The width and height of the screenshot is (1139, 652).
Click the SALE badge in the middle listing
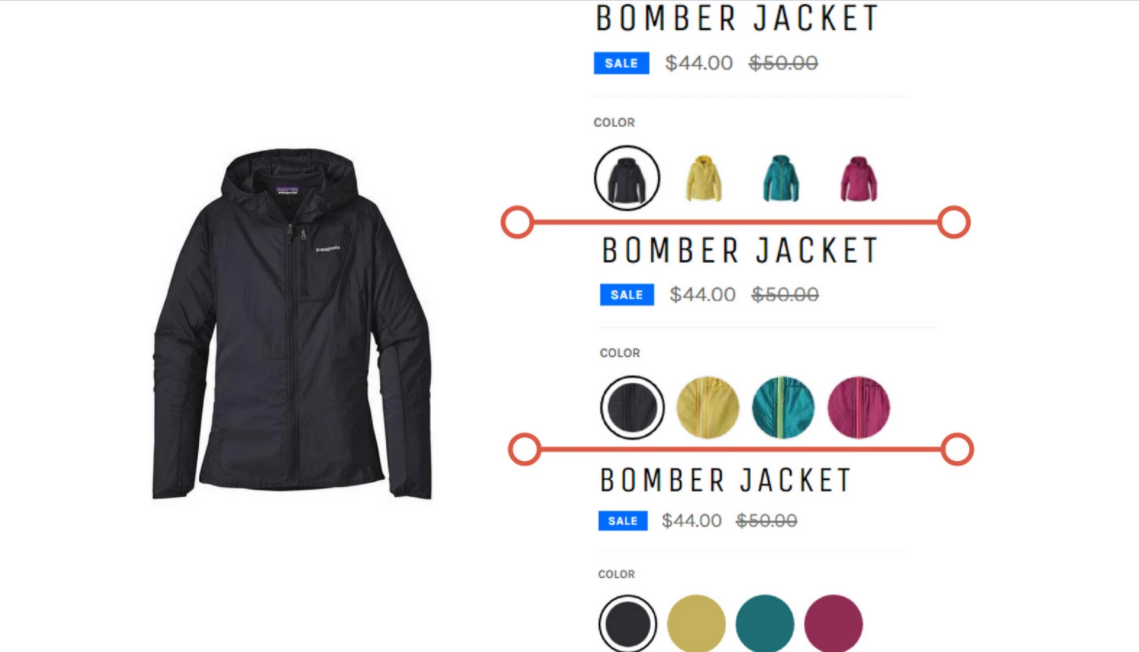pos(627,295)
